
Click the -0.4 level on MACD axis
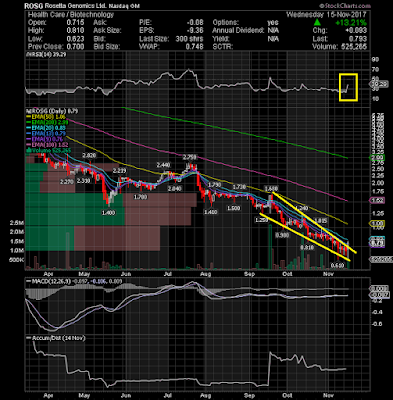[377, 312]
